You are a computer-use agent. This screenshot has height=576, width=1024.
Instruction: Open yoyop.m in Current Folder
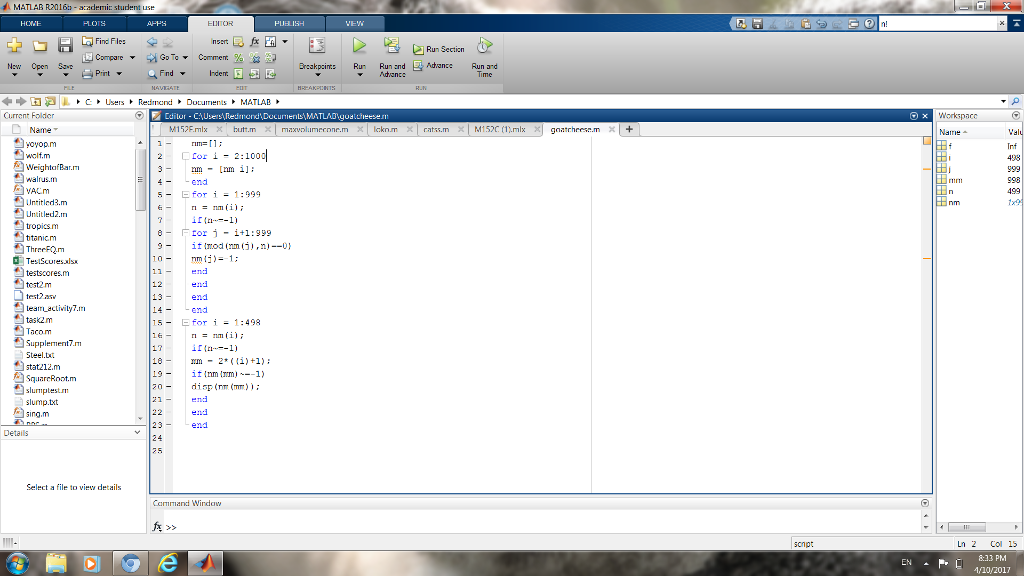40,144
